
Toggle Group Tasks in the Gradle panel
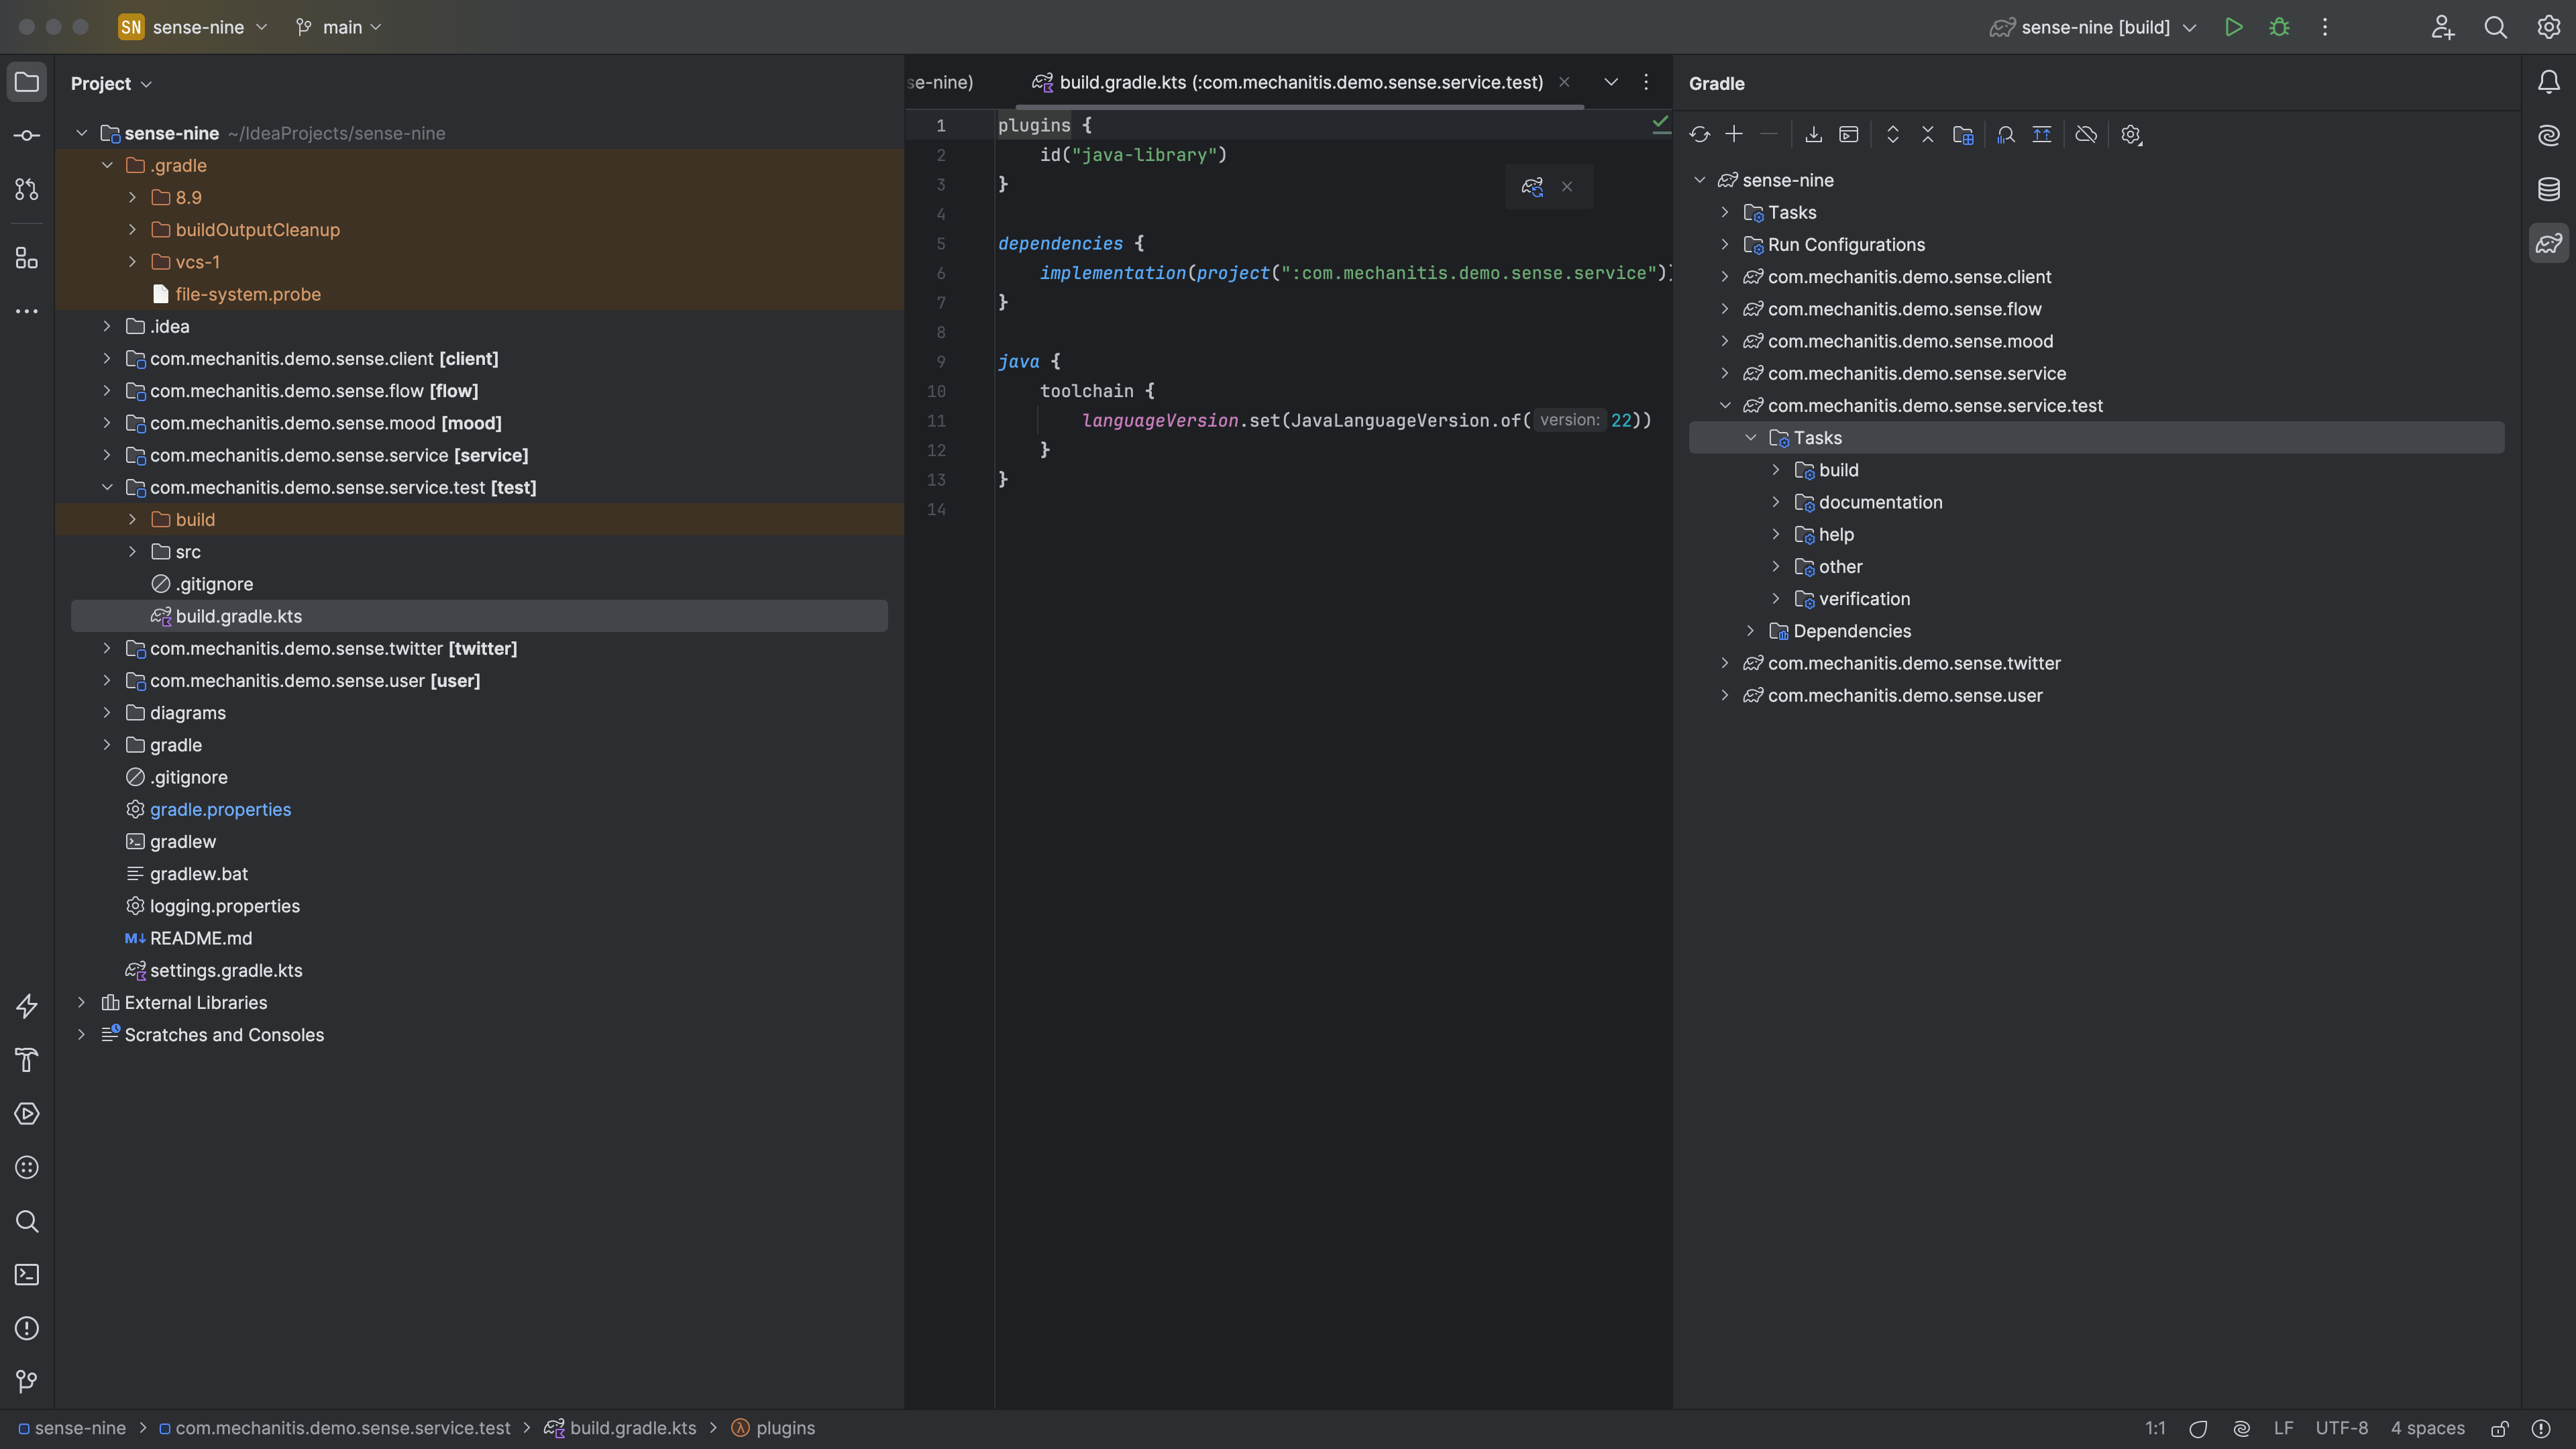click(1963, 134)
